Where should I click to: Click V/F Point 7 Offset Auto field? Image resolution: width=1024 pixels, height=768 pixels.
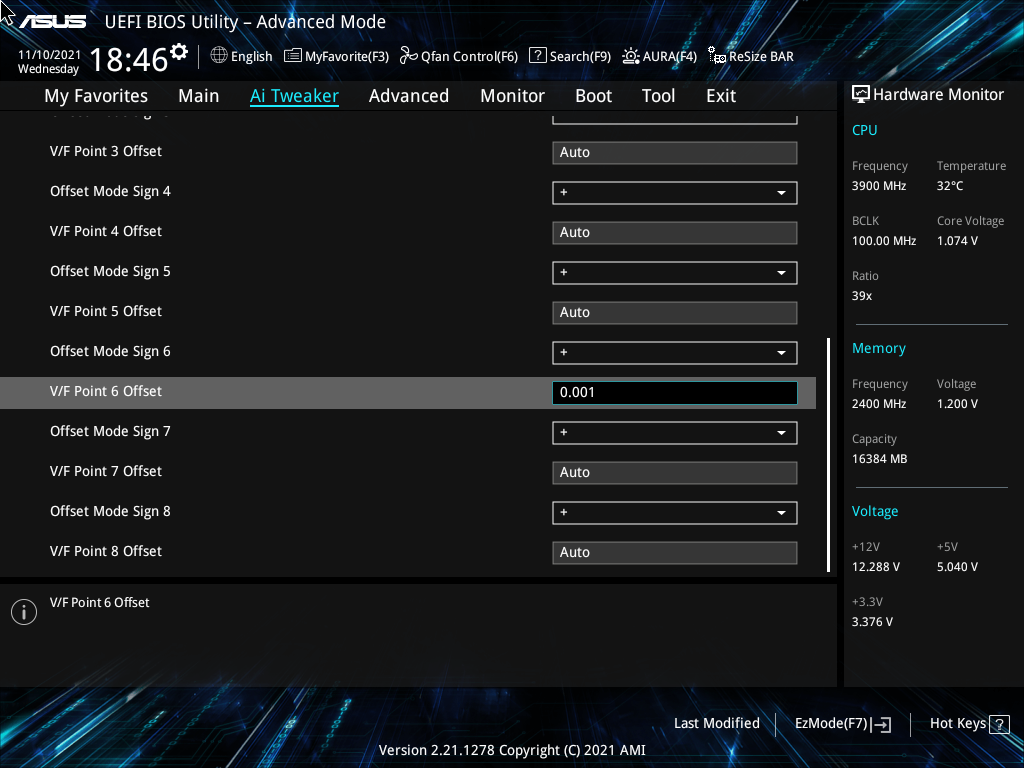pyautogui.click(x=675, y=473)
